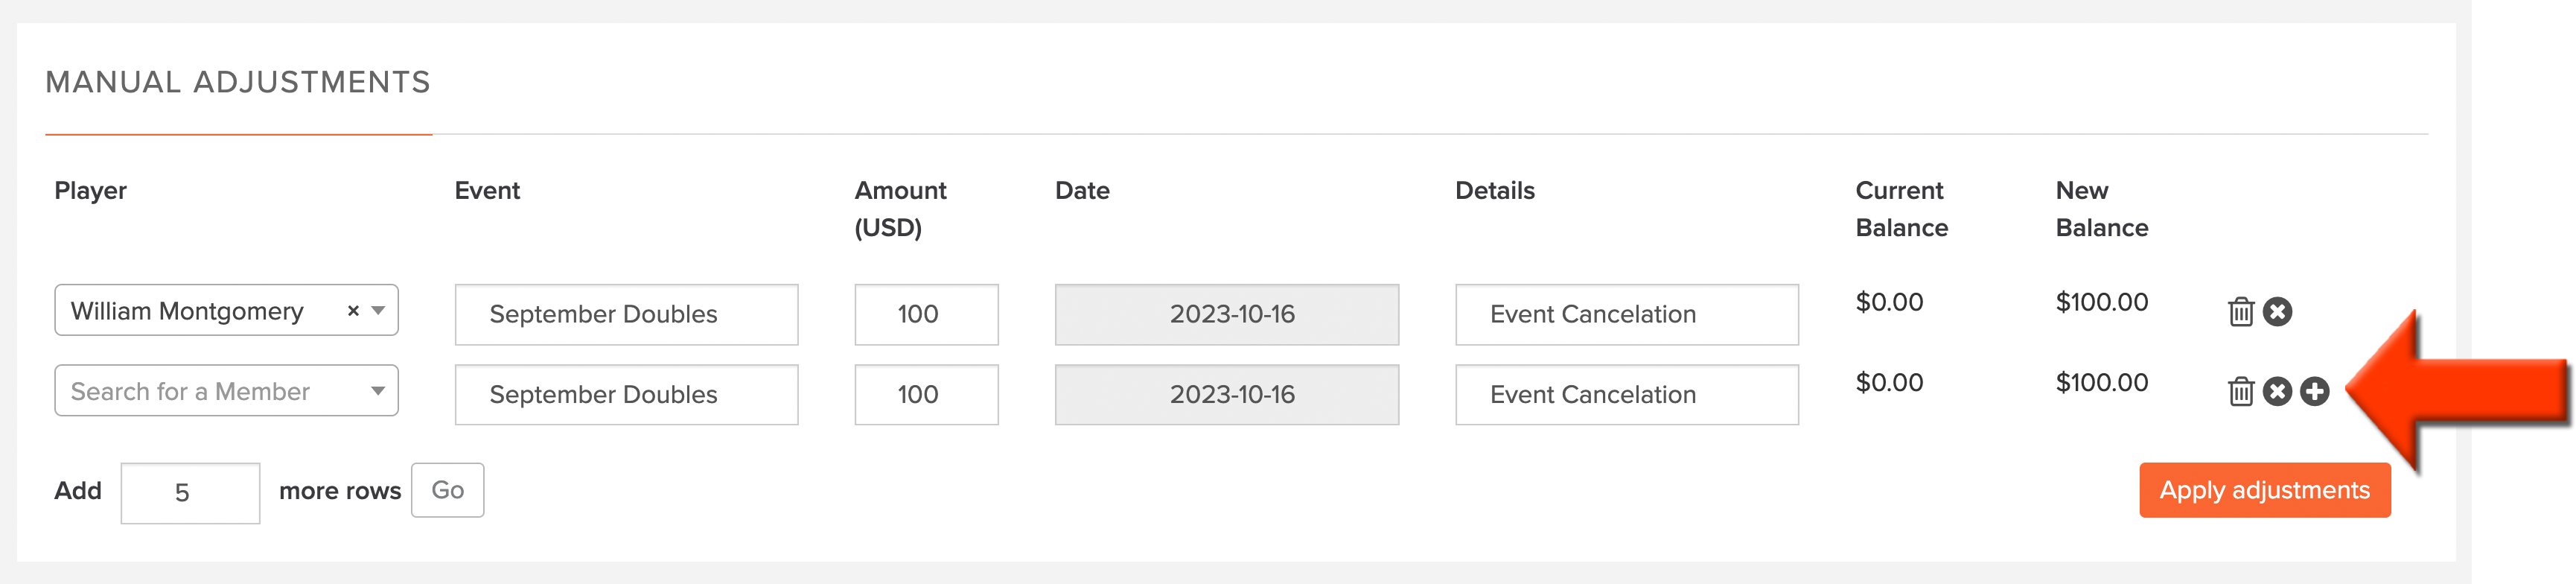Select the first row amount field
Image resolution: width=2576 pixels, height=584 pixels.
[x=926, y=314]
